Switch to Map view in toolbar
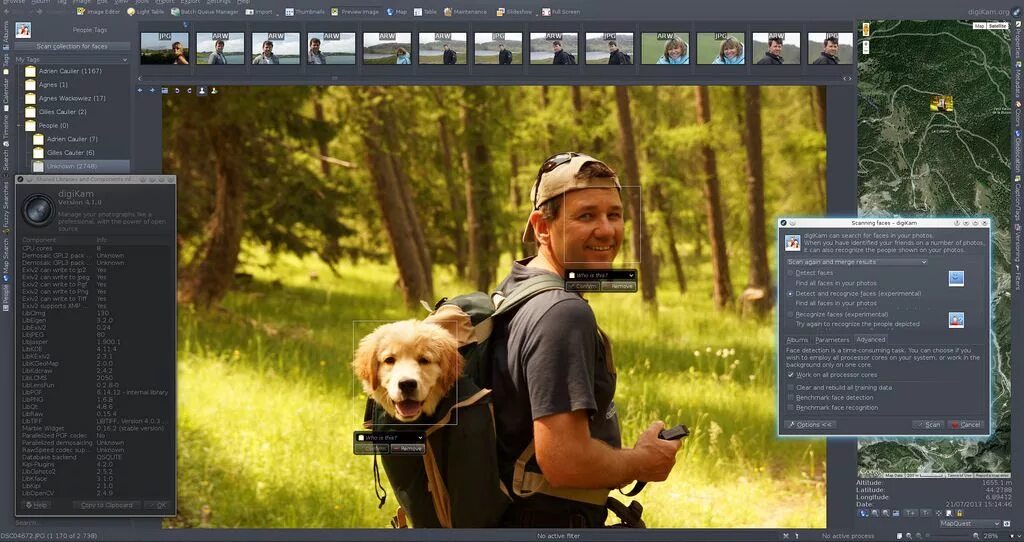This screenshot has height=542, width=1024. click(396, 12)
